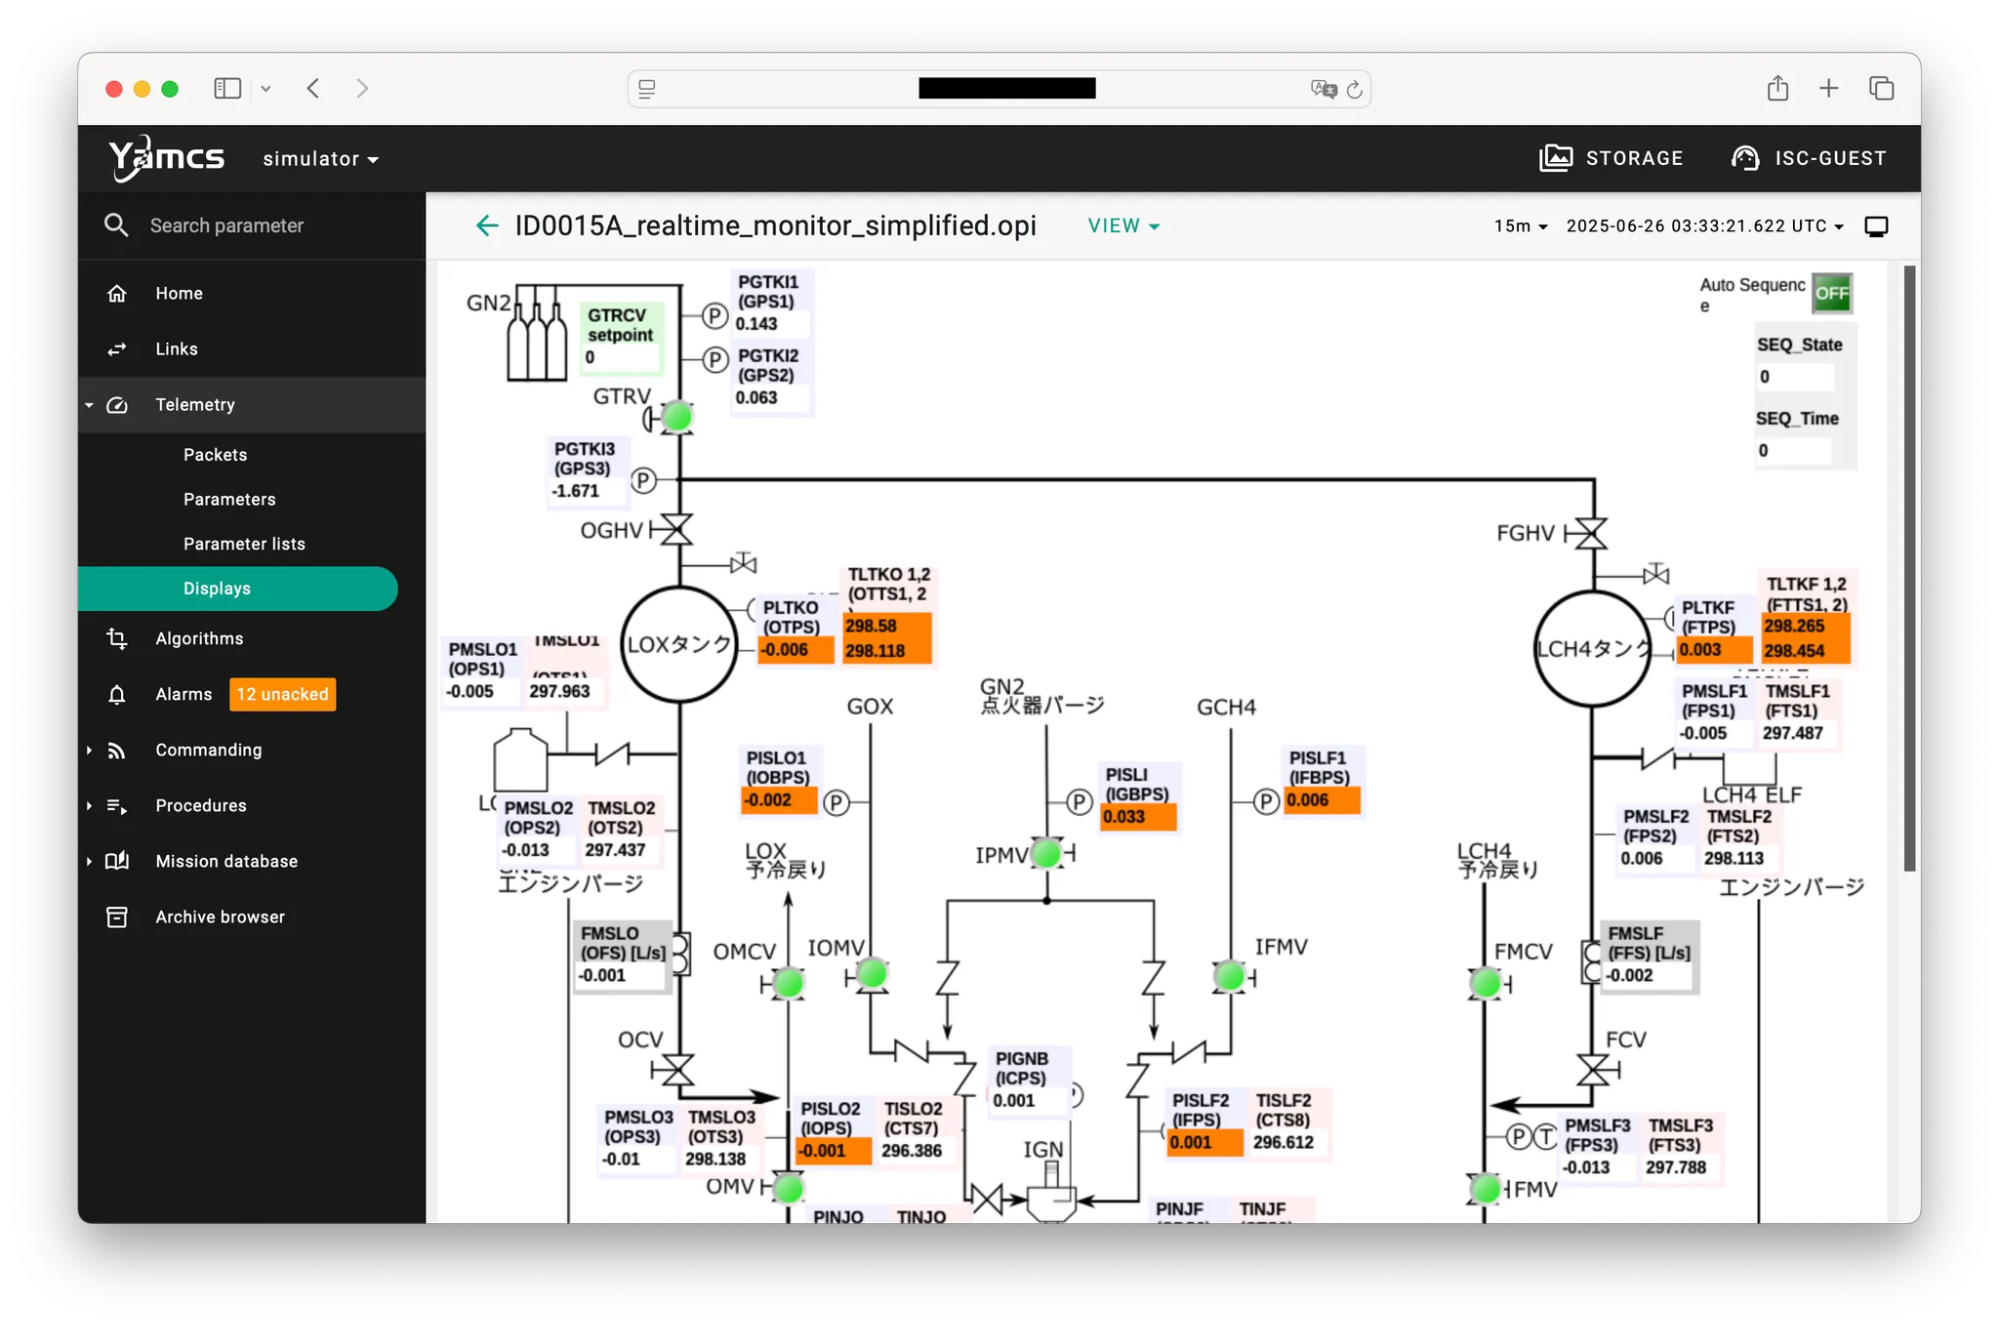
Task: Click the SEQ_Time value field
Action: (x=1794, y=450)
